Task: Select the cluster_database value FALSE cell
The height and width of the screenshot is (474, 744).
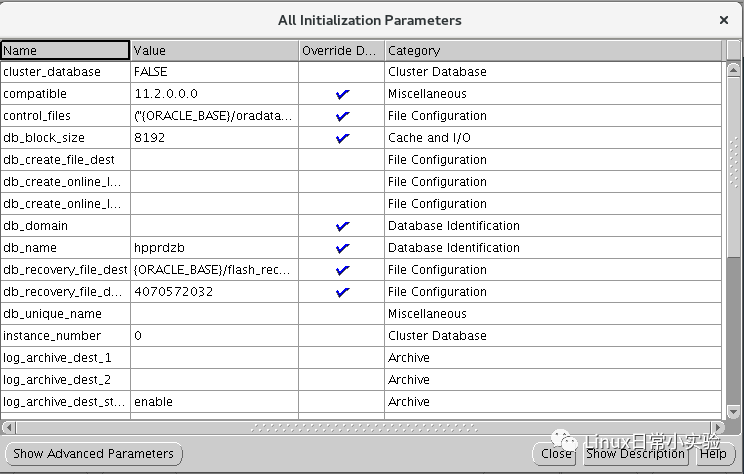Action: (213, 72)
